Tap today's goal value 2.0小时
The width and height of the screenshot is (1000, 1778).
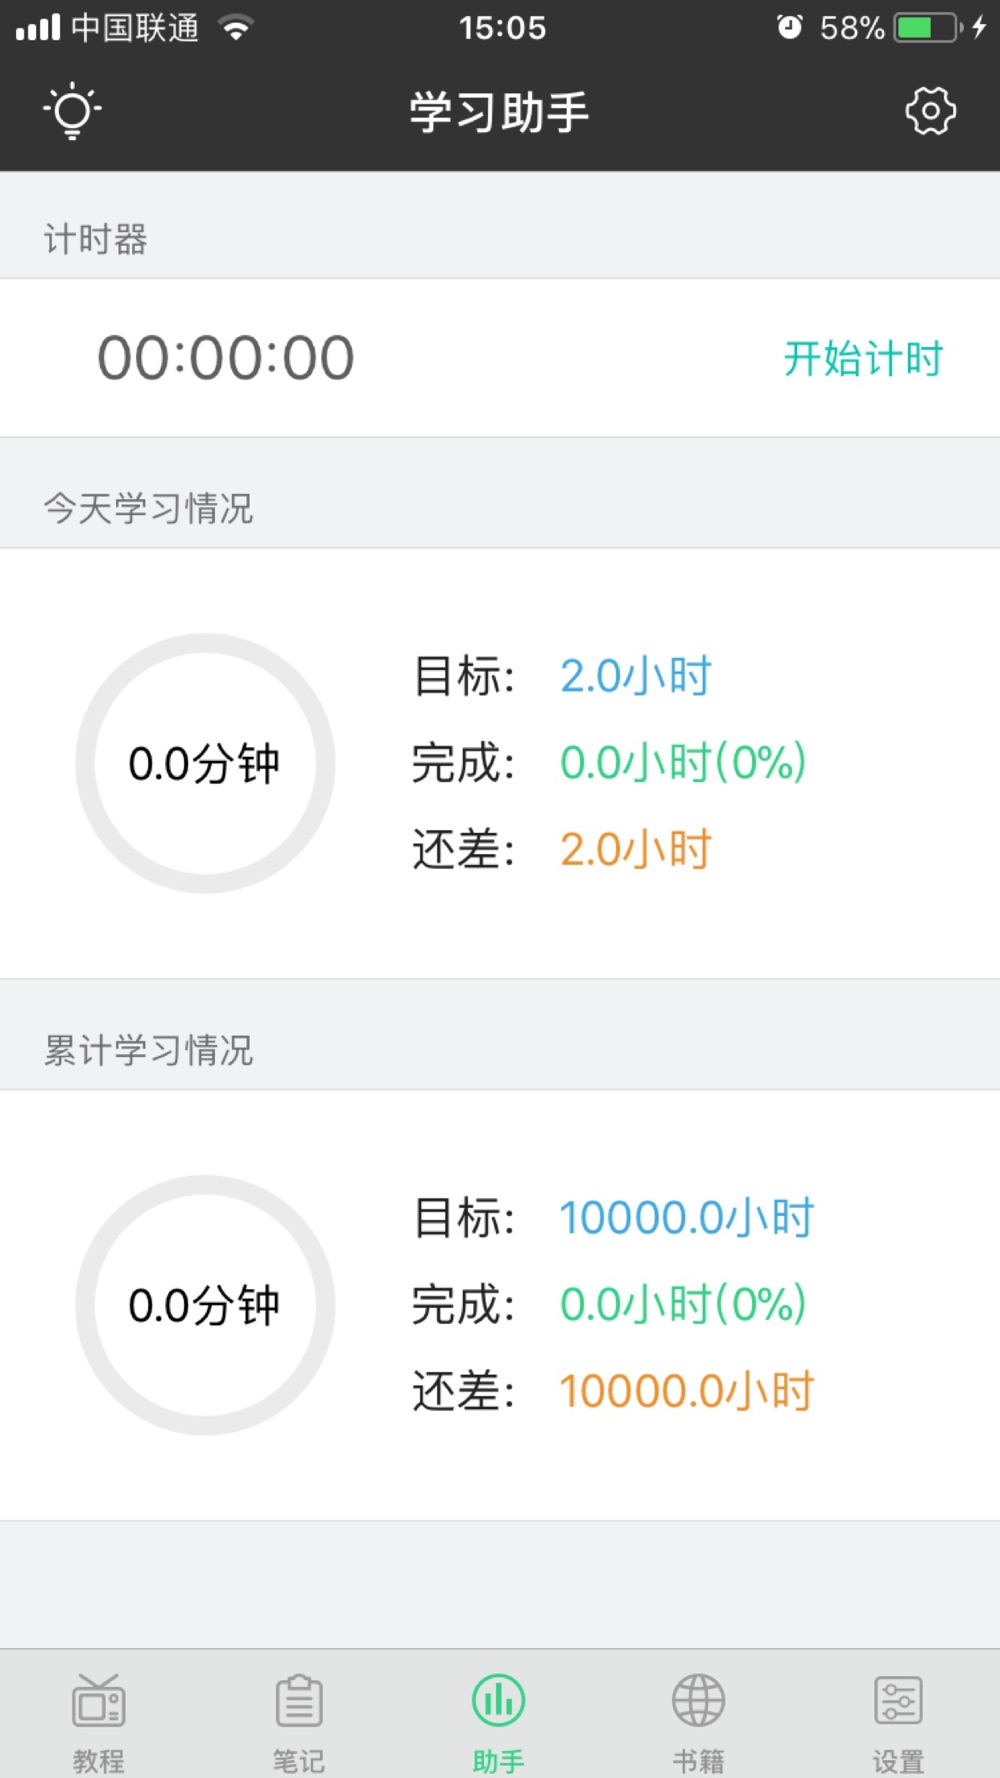tap(635, 676)
